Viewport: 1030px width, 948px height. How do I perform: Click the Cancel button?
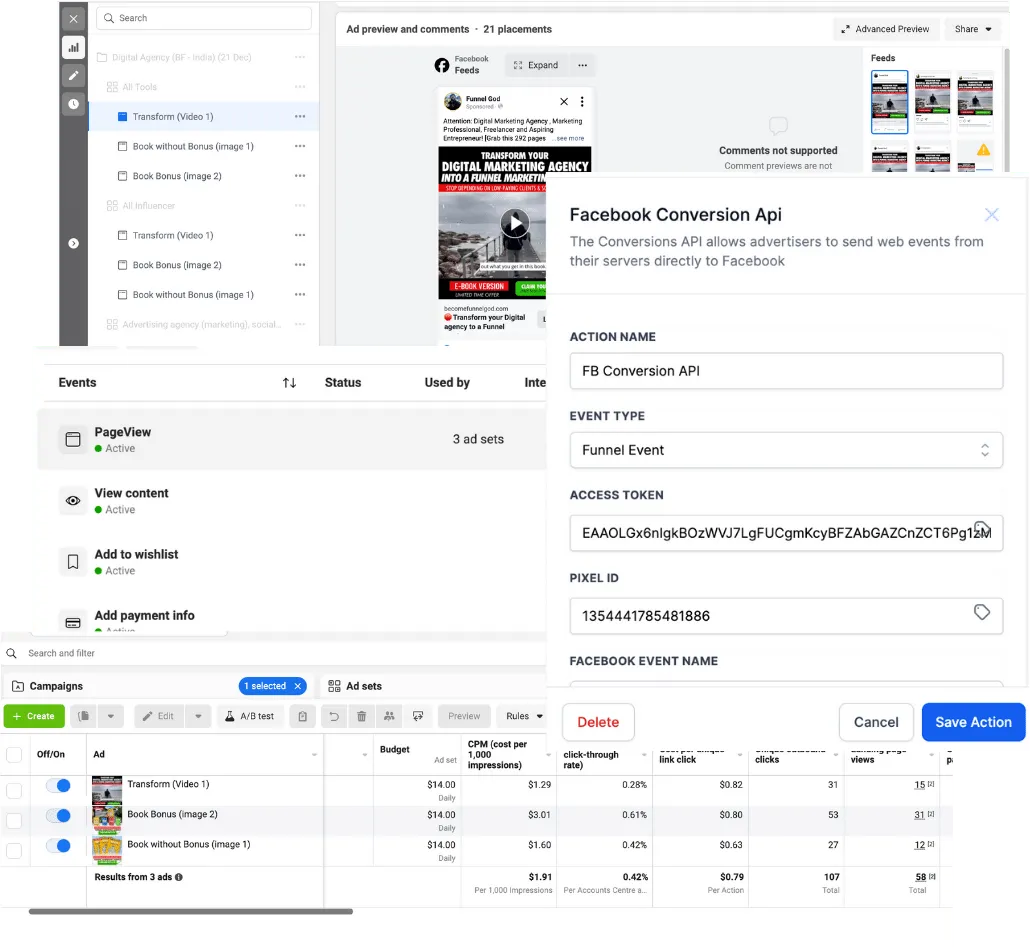(876, 722)
